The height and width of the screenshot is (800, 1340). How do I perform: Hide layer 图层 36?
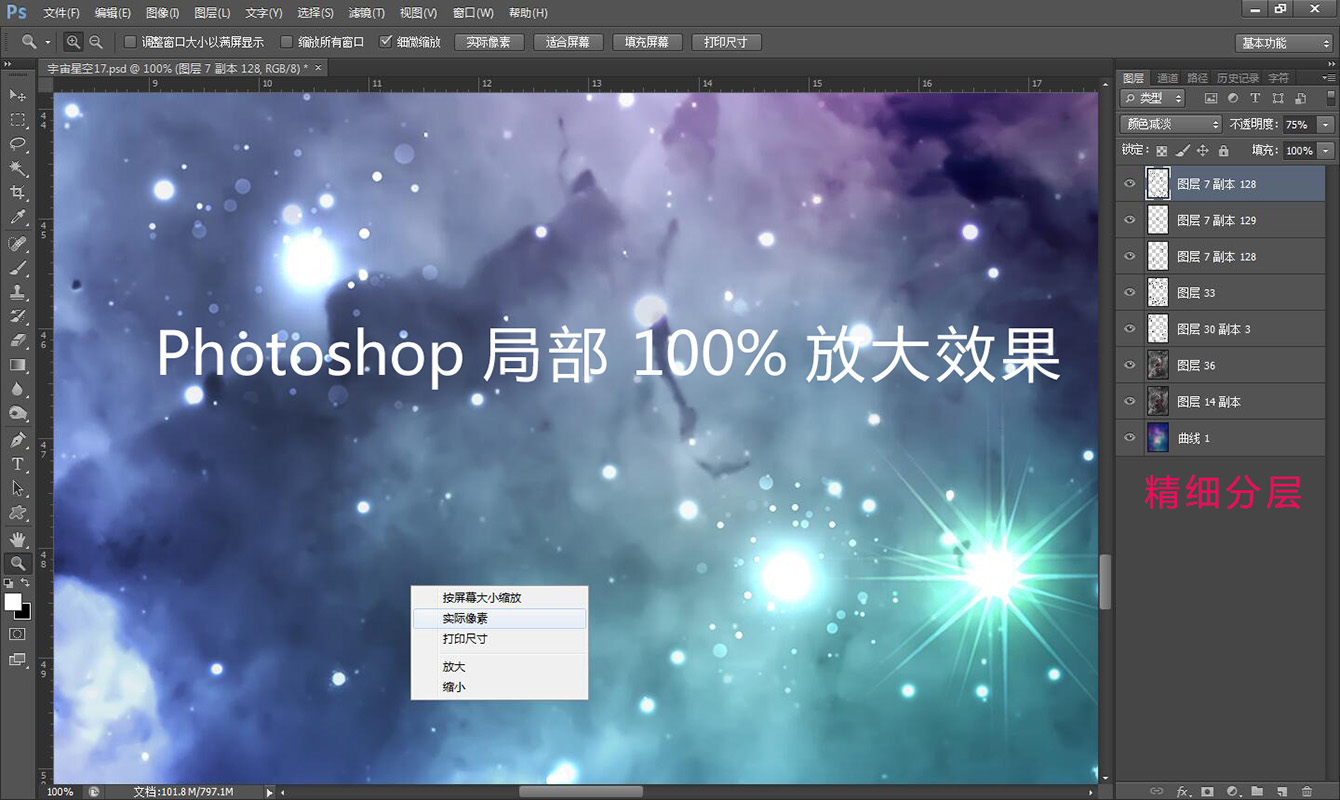[1130, 365]
